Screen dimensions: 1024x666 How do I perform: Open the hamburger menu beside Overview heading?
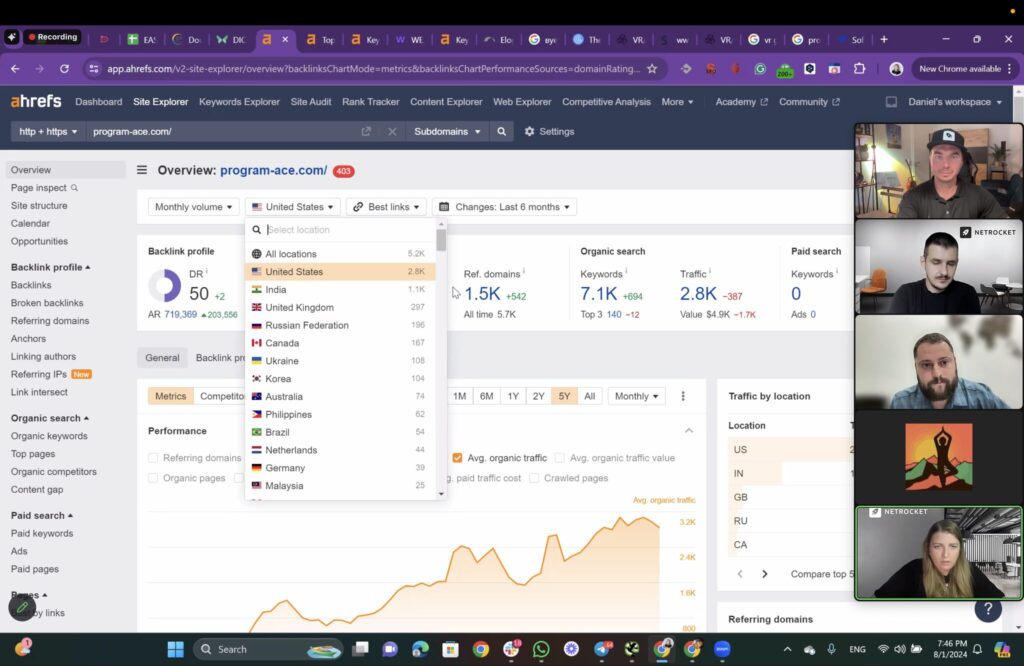pyautogui.click(x=140, y=170)
